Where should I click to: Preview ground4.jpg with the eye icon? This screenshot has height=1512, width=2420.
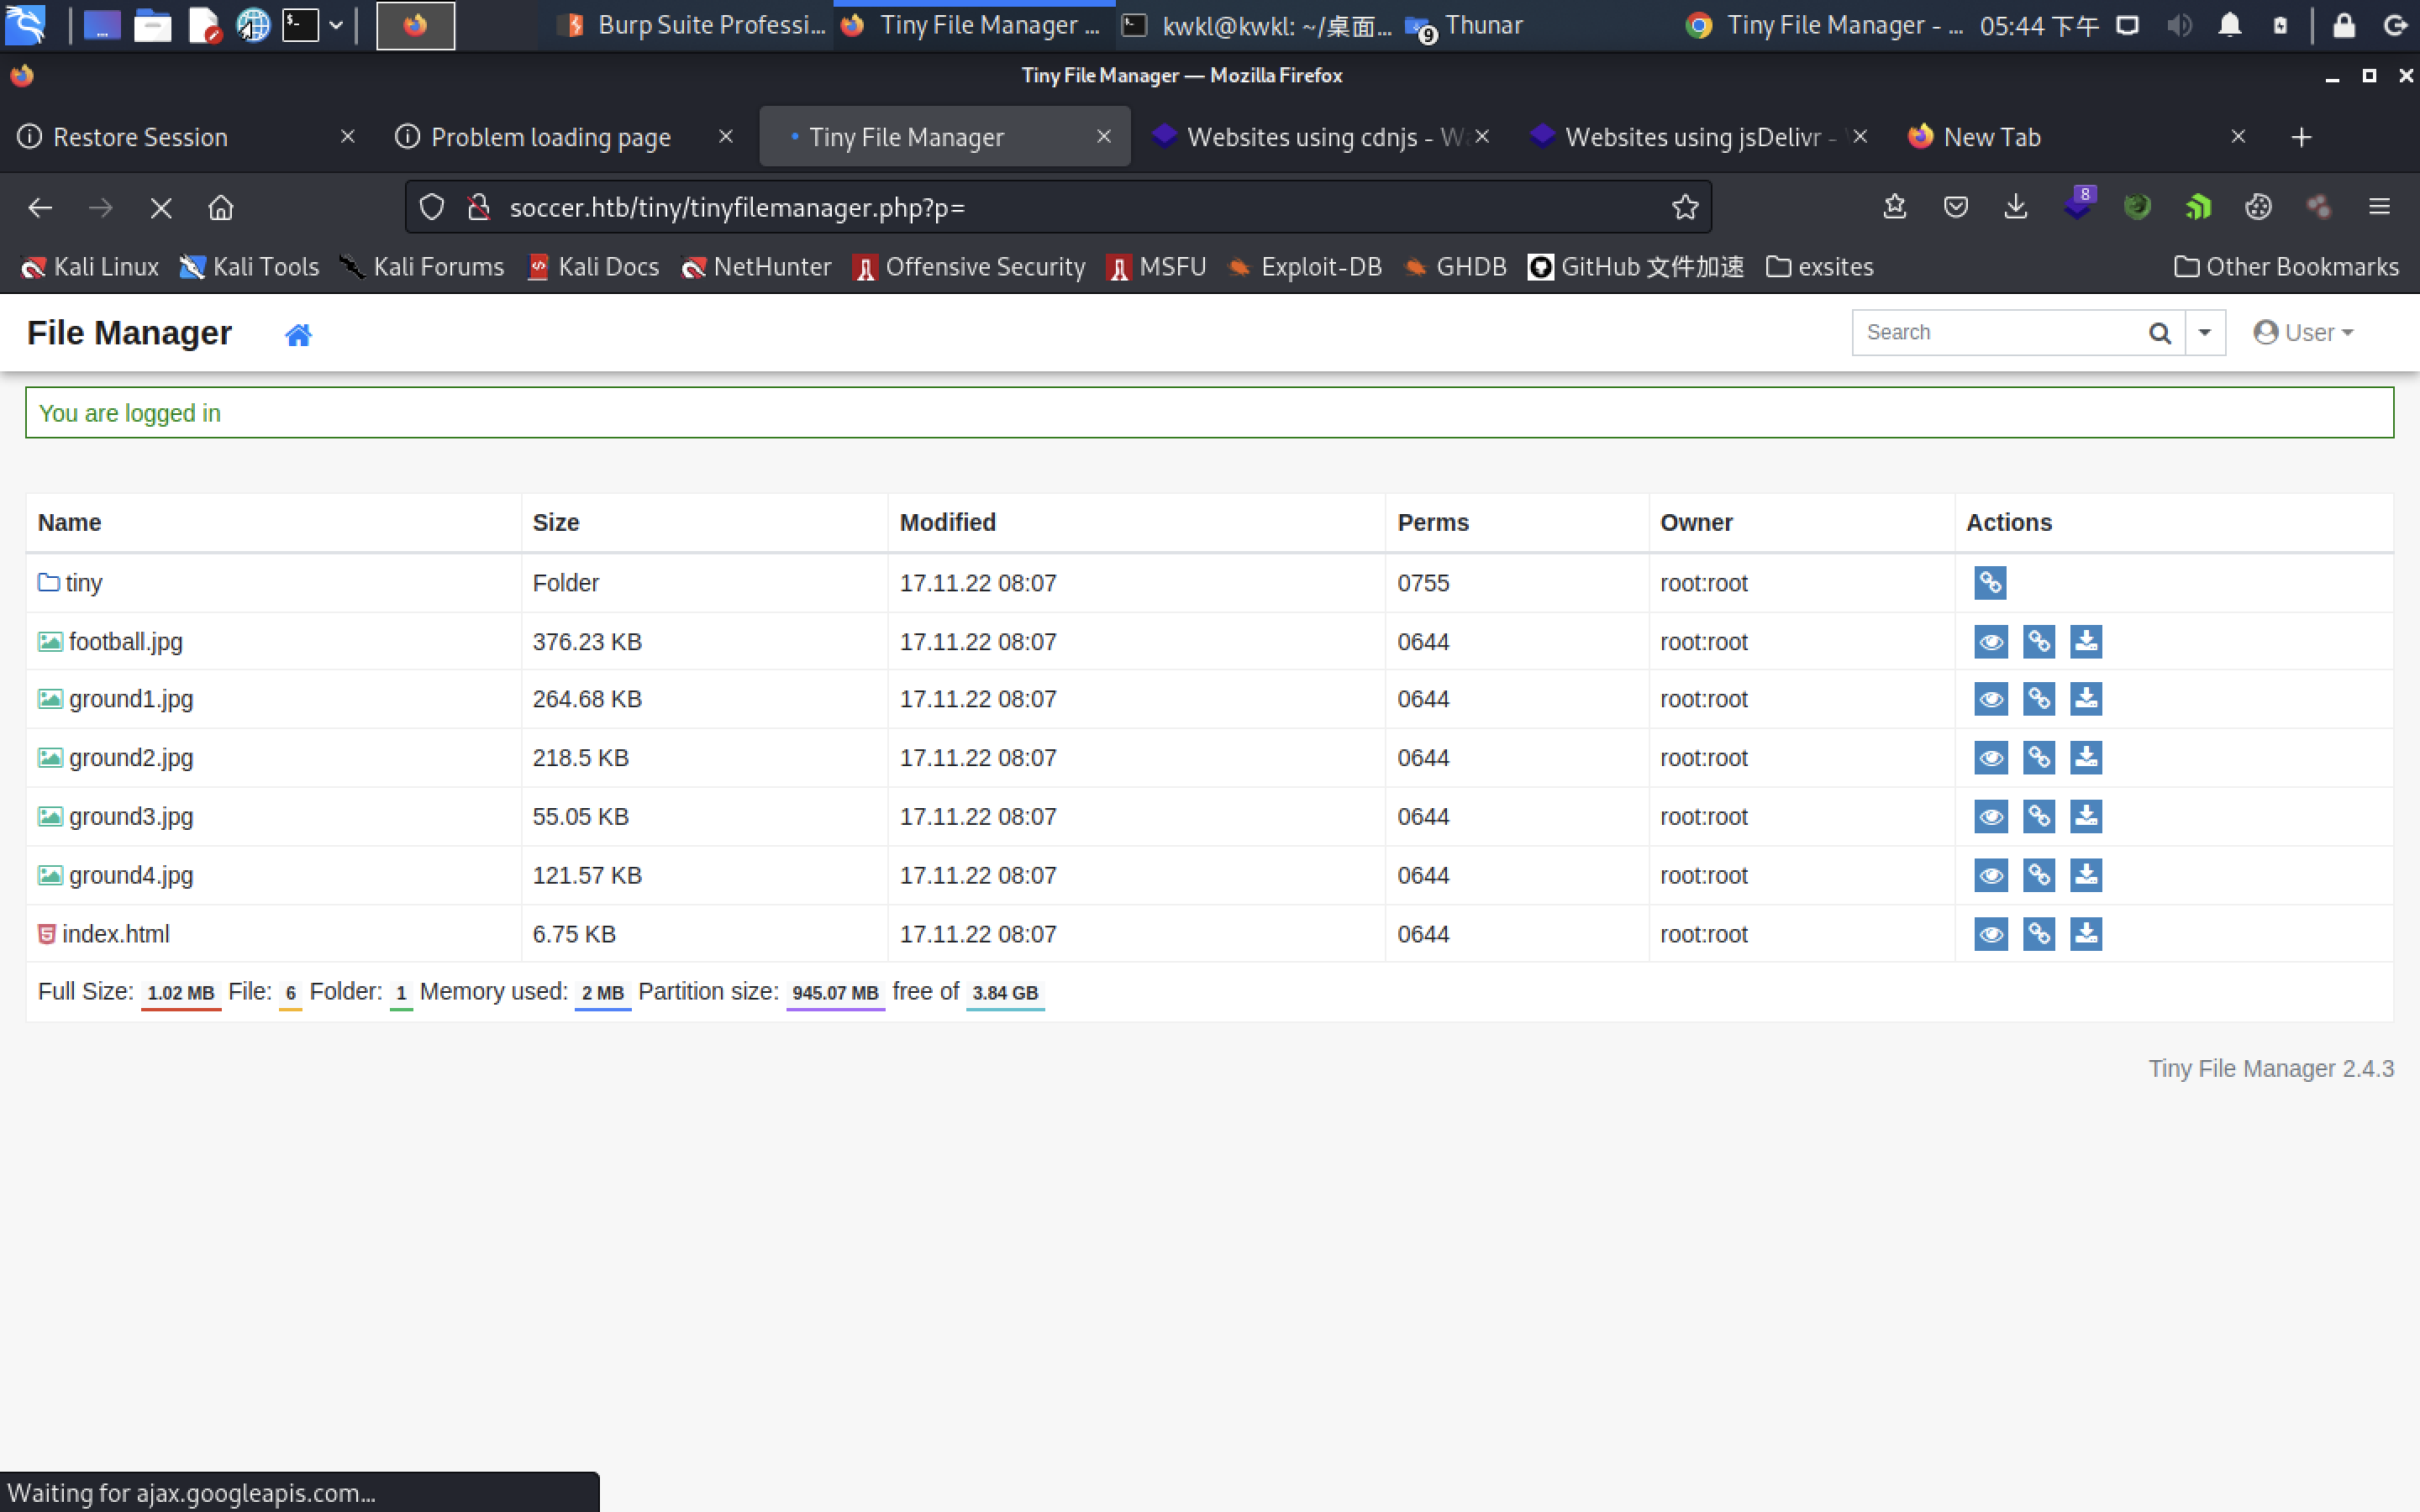click(1990, 875)
